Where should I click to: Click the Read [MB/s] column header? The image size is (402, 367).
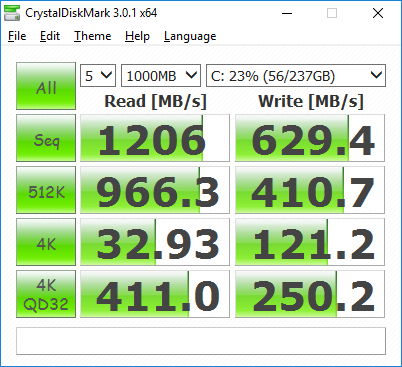[155, 101]
